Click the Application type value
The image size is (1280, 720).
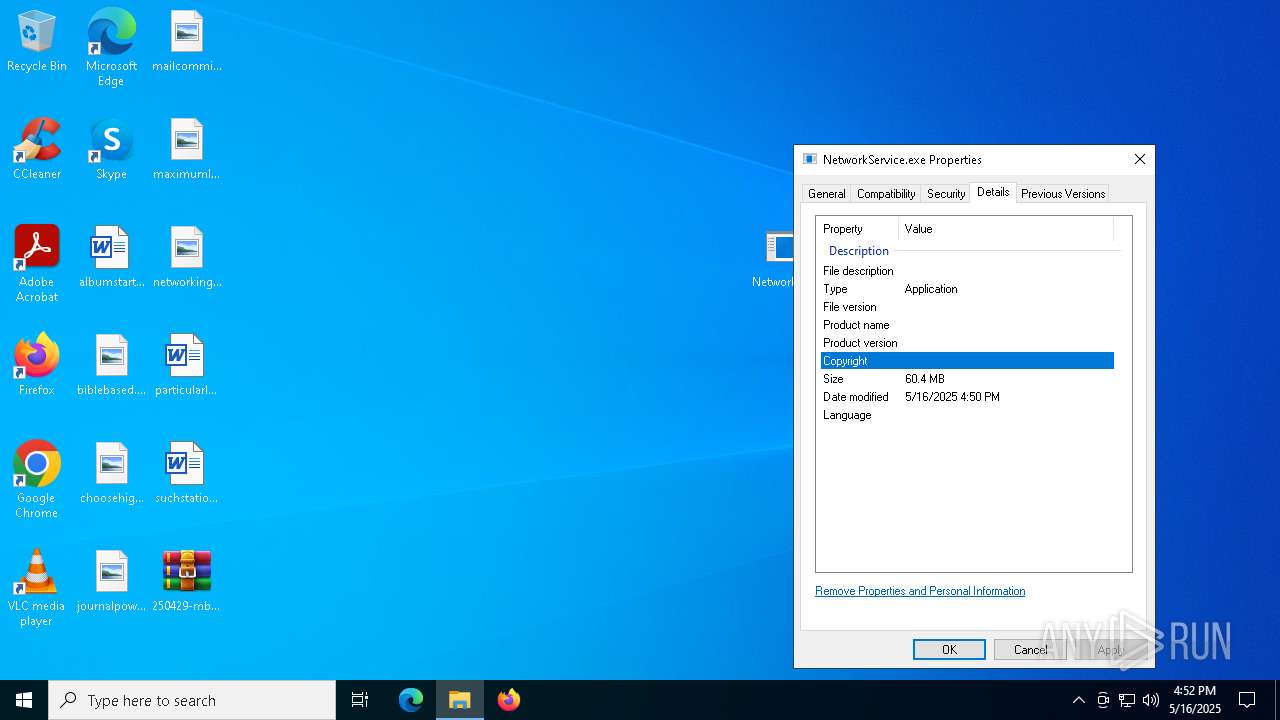coord(931,289)
